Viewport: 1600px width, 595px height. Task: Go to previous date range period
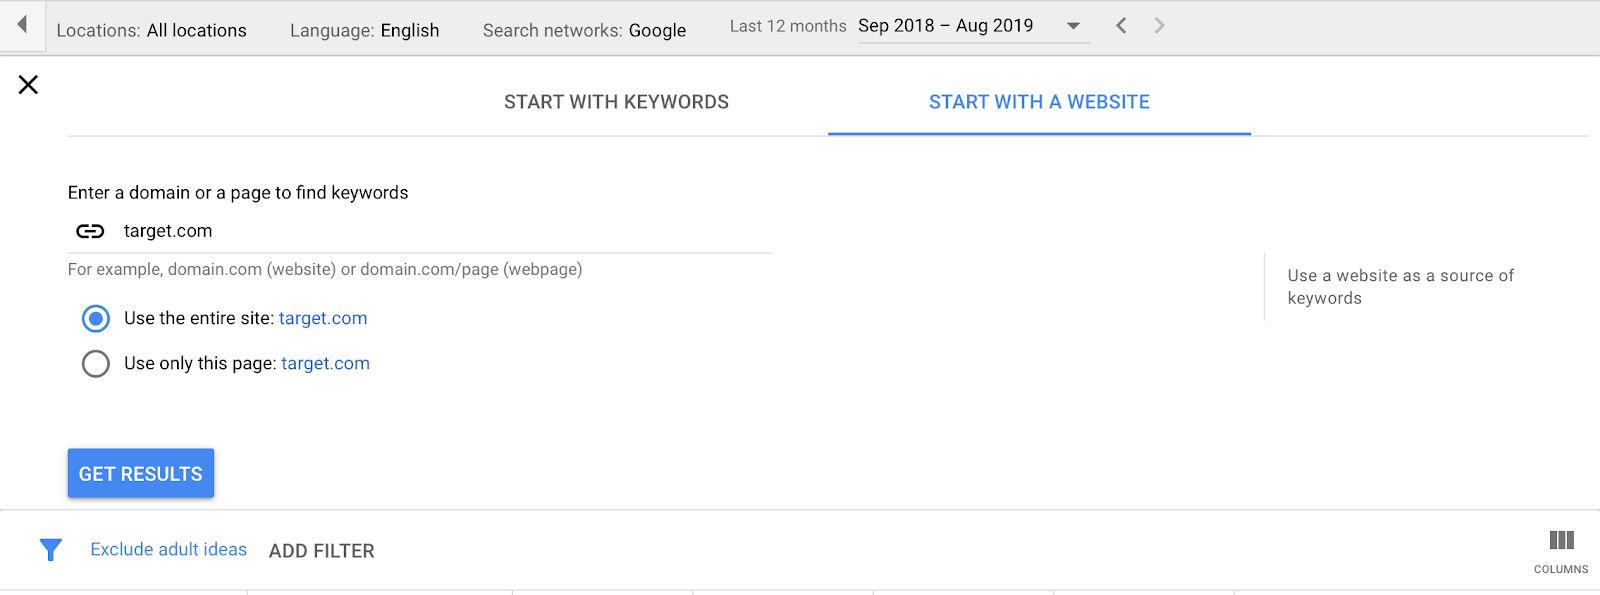click(x=1121, y=26)
